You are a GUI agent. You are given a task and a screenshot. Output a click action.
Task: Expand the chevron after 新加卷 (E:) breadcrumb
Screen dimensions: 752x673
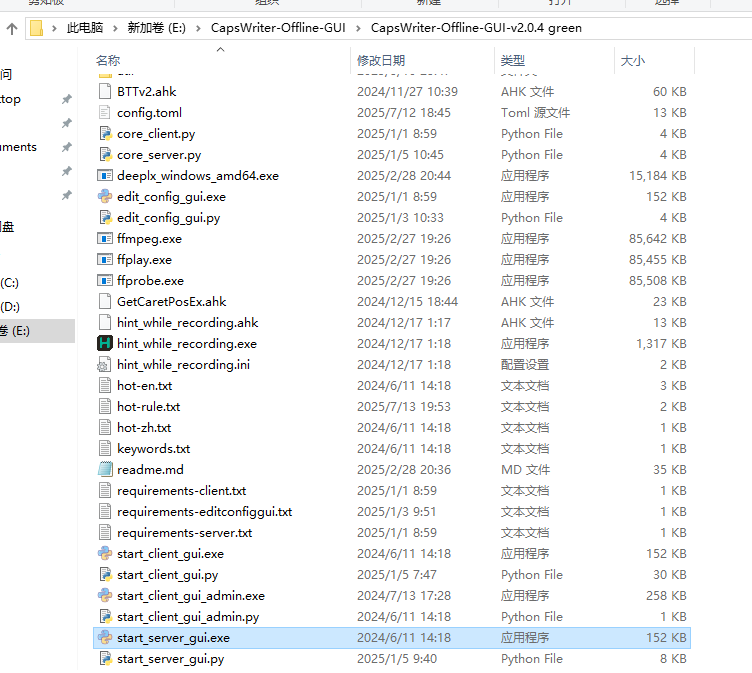[198, 28]
